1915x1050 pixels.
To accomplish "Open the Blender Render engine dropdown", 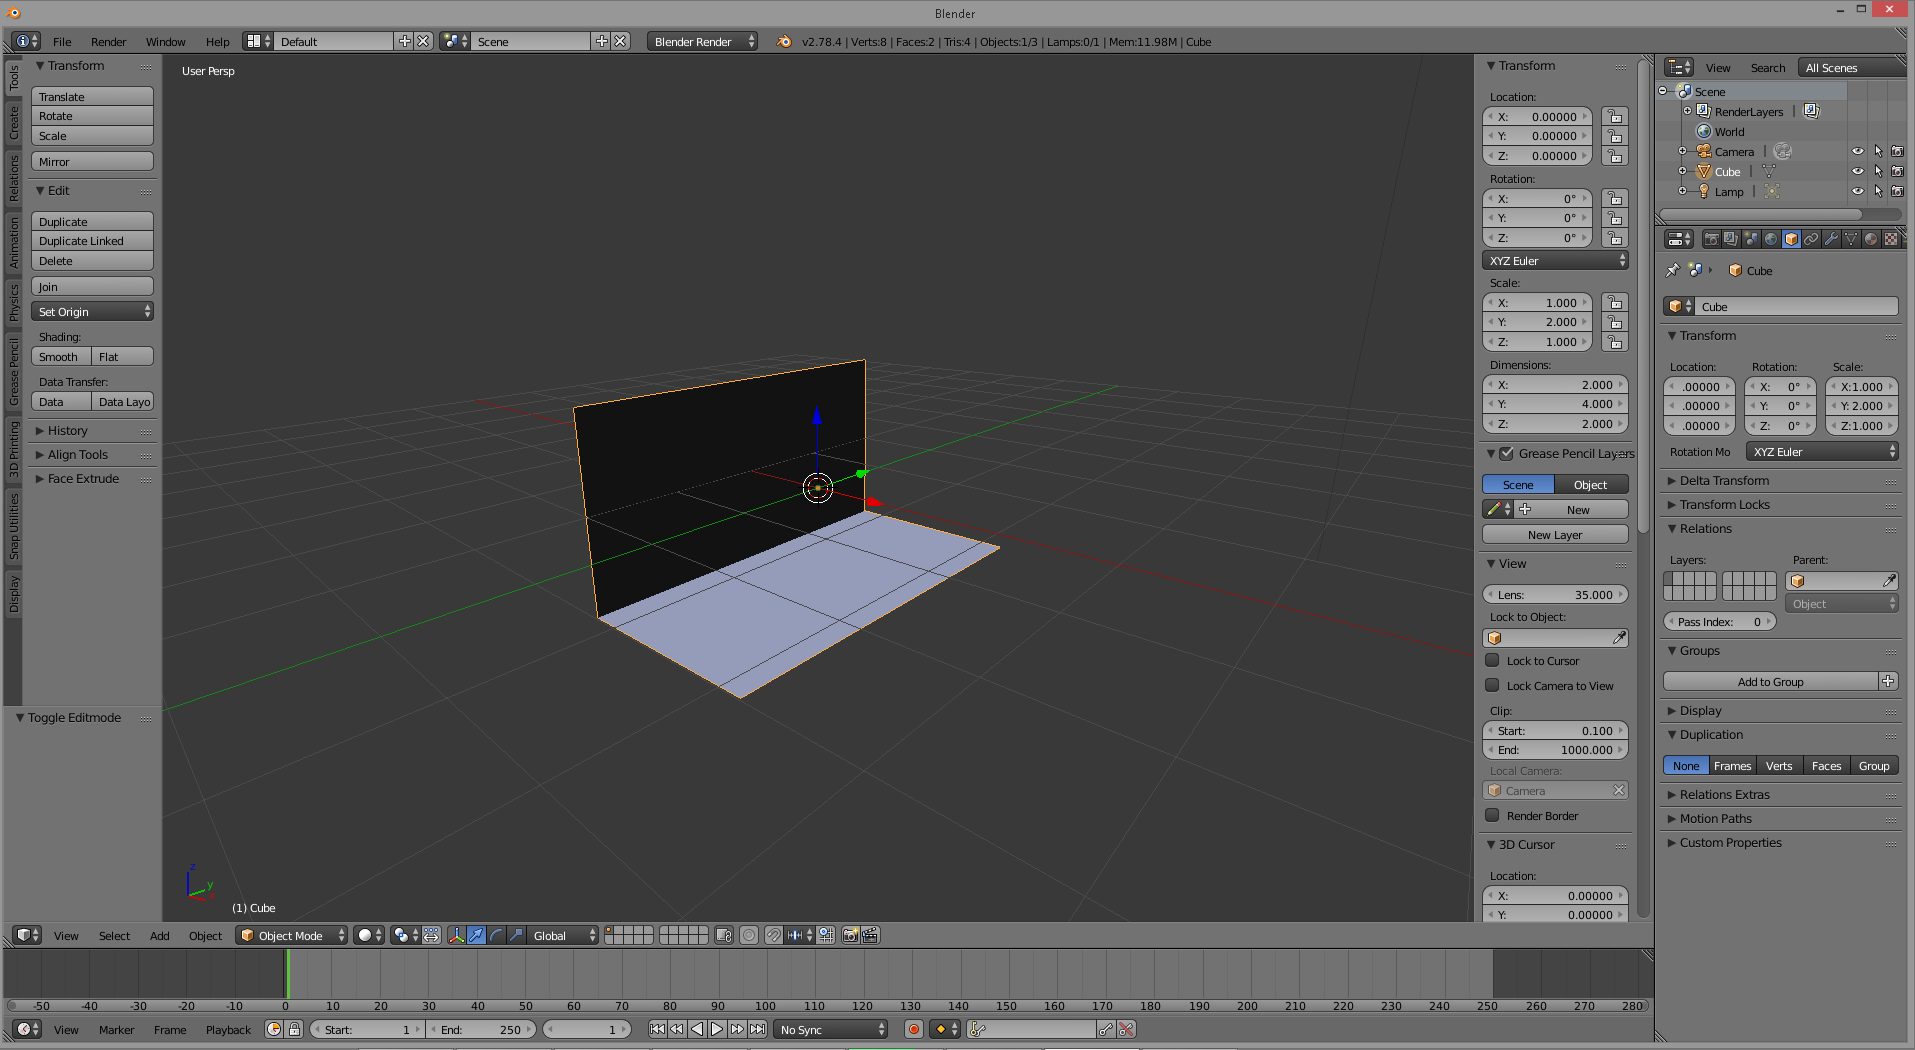I will click(x=702, y=41).
